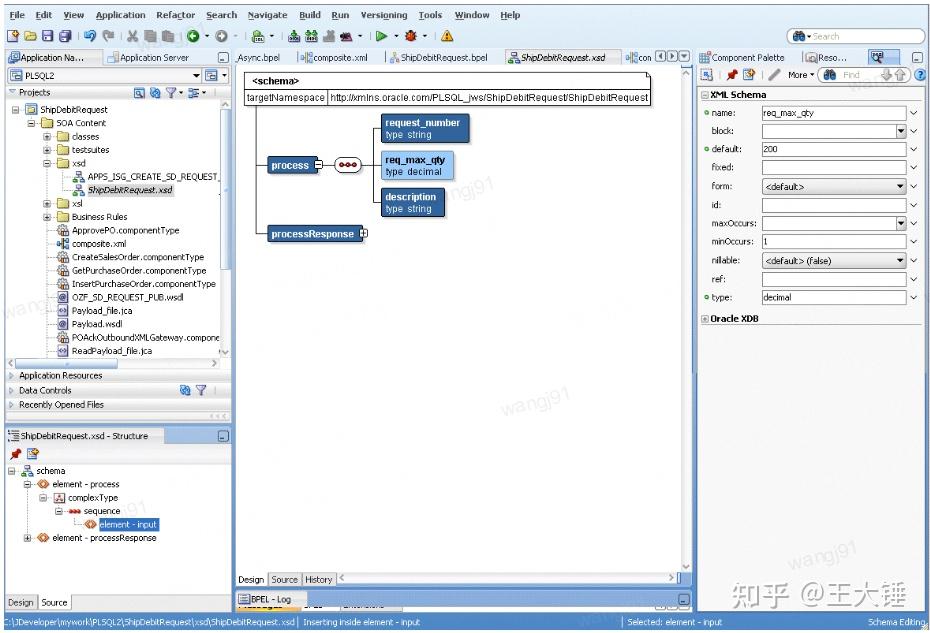Click the name field containing req_max_qty

pos(833,113)
